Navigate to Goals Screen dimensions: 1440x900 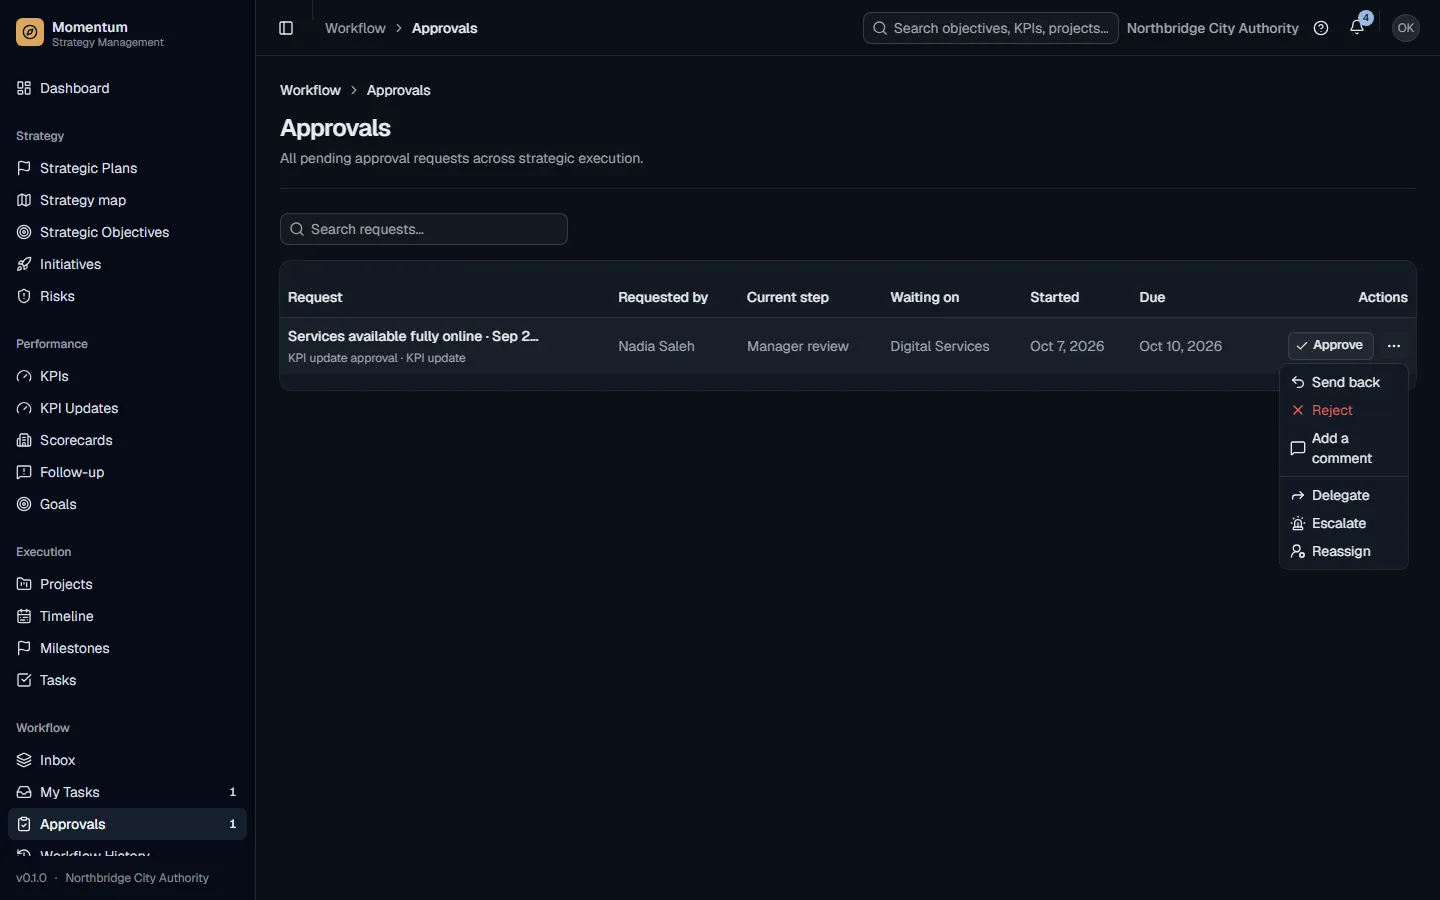(127, 504)
